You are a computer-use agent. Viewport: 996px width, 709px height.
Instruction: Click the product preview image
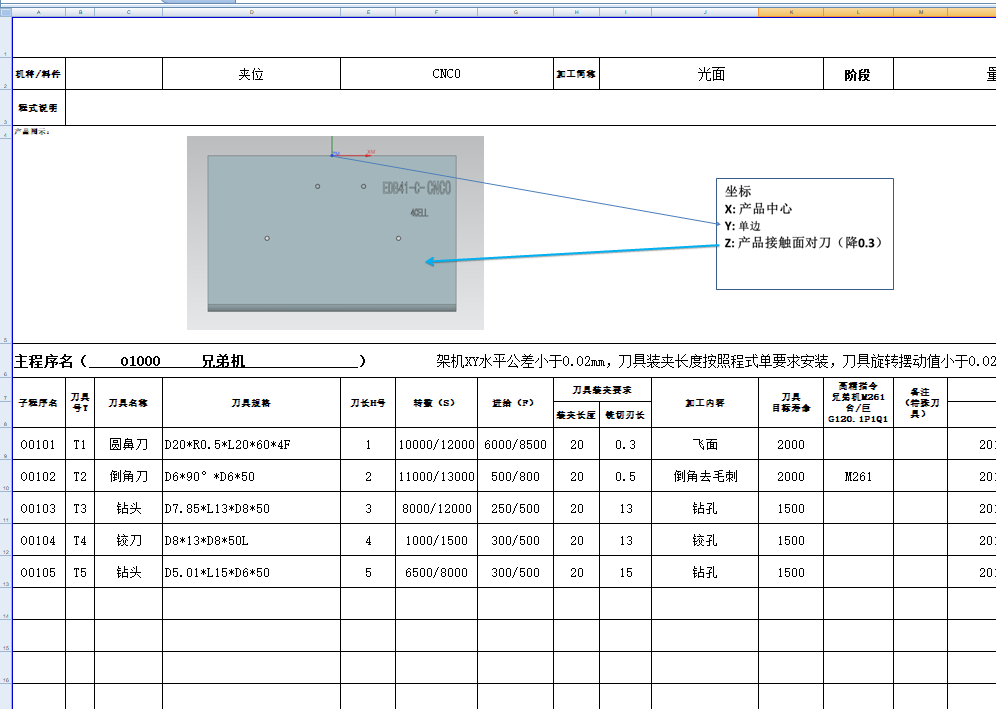pyautogui.click(x=335, y=232)
